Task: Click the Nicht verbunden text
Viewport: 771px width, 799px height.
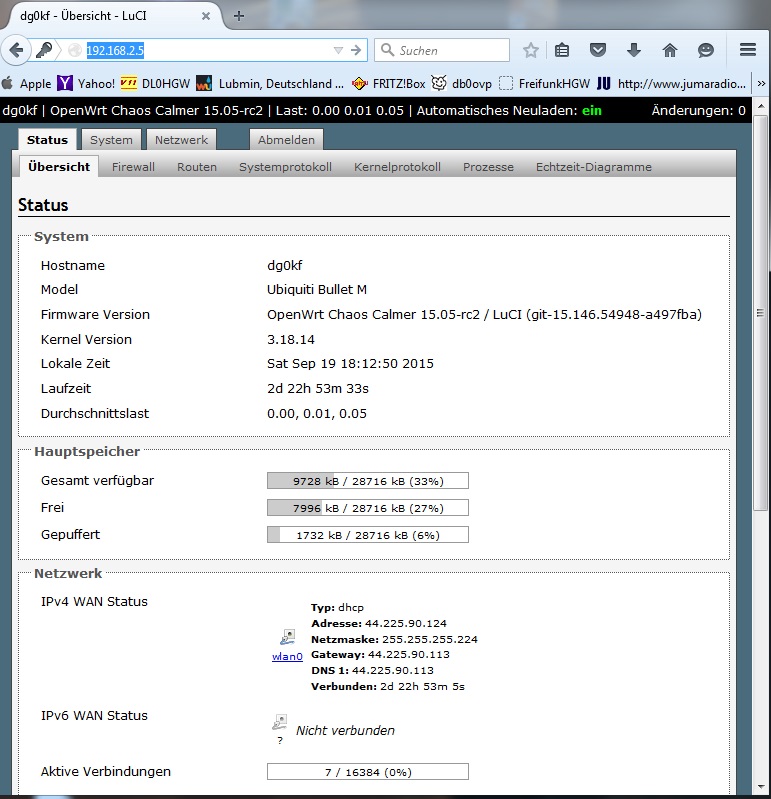Action: [x=345, y=730]
